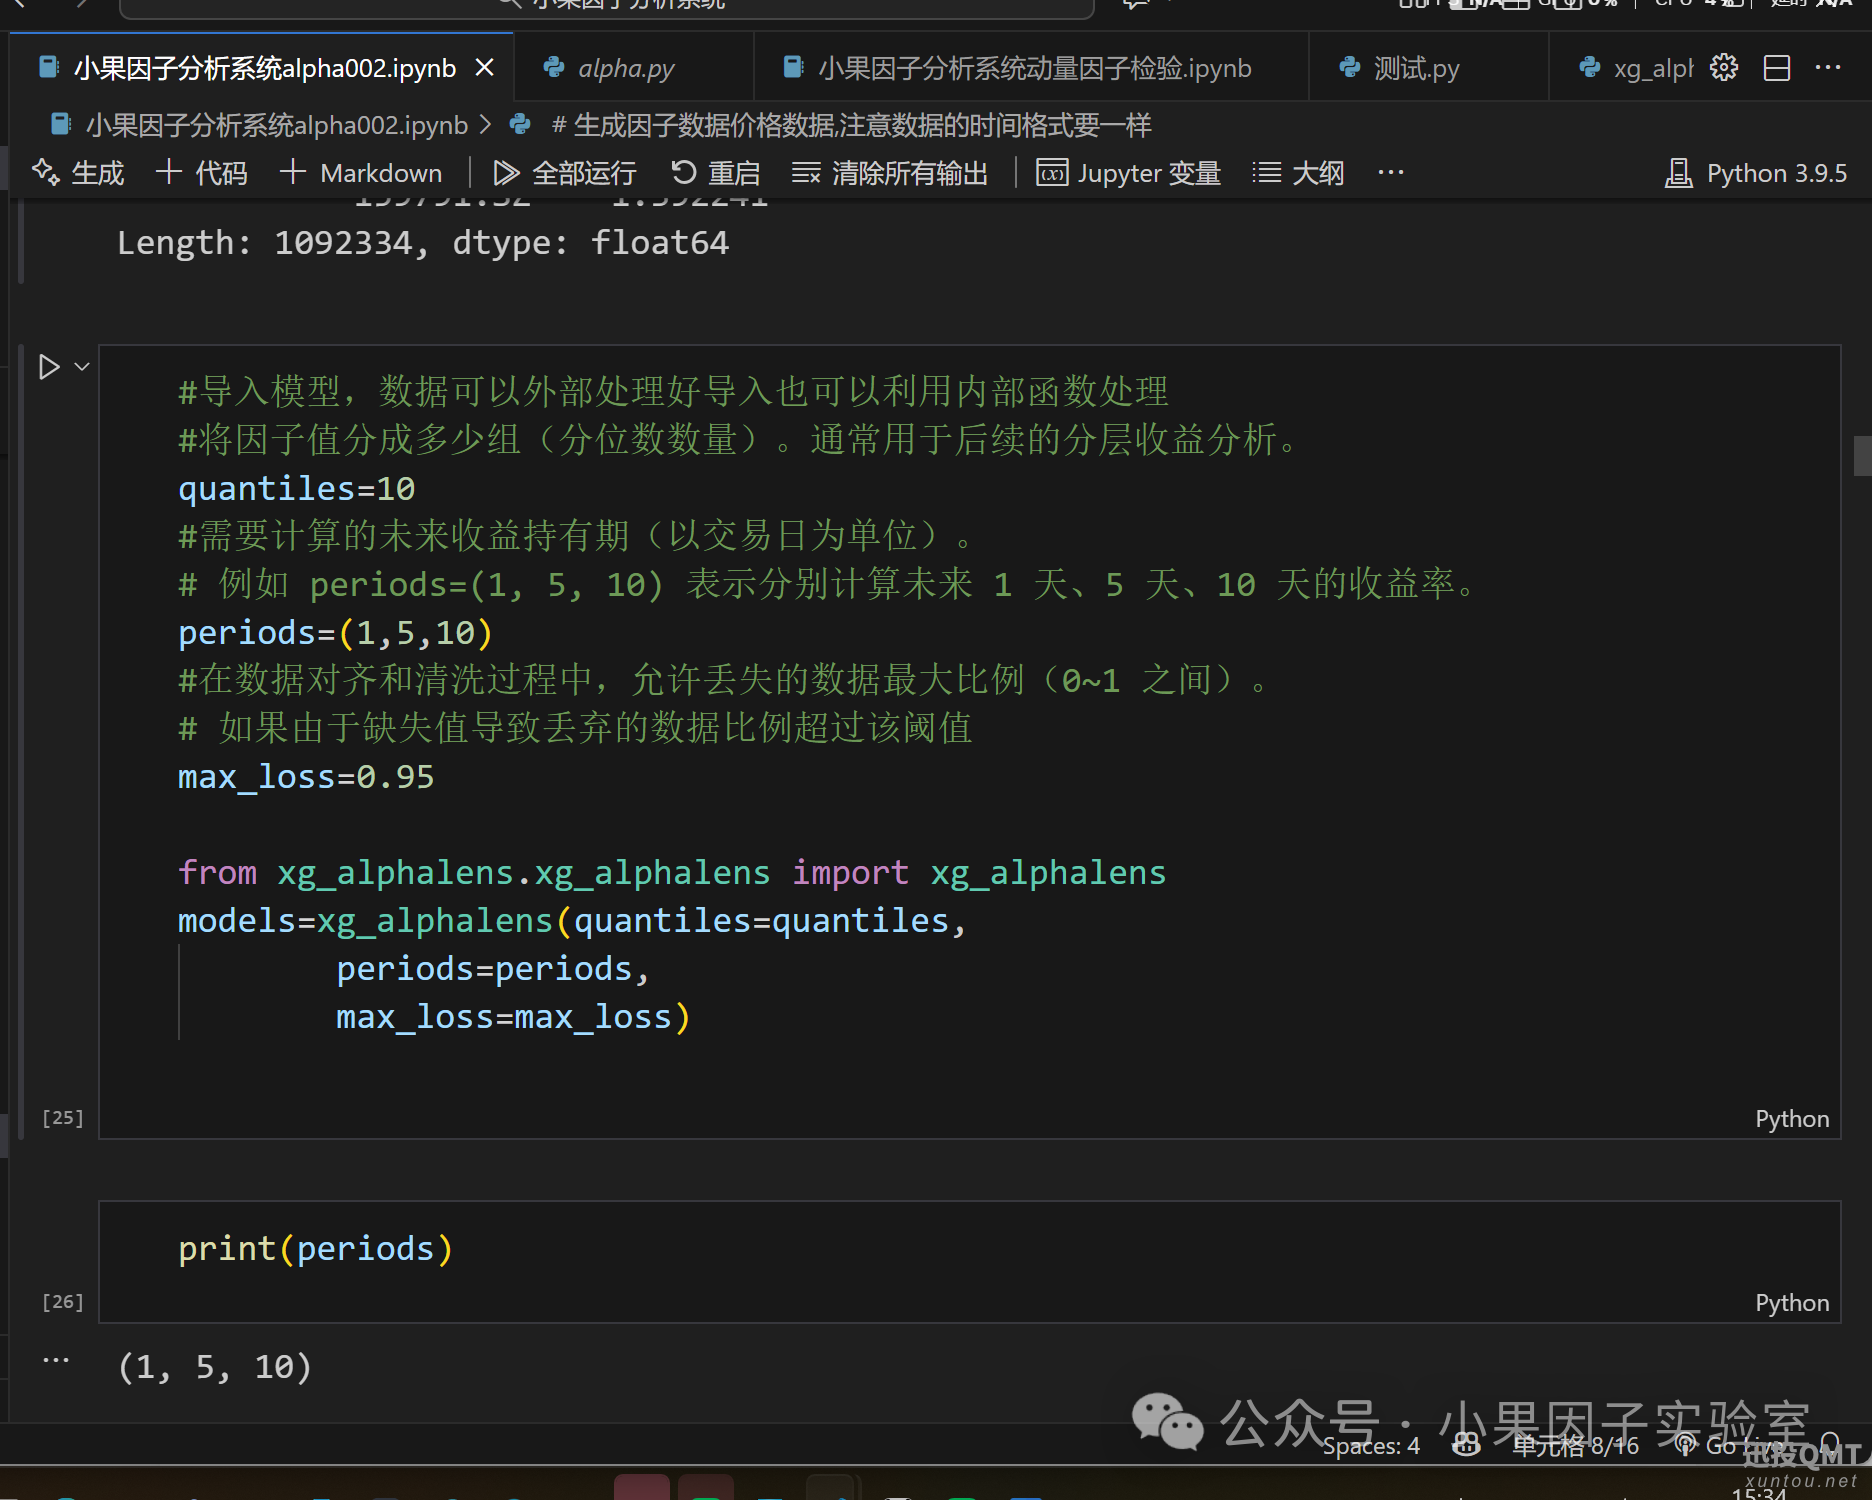
Task: Select the active 小果因子分析系统alpha002.ipynb tab
Action: 263,68
